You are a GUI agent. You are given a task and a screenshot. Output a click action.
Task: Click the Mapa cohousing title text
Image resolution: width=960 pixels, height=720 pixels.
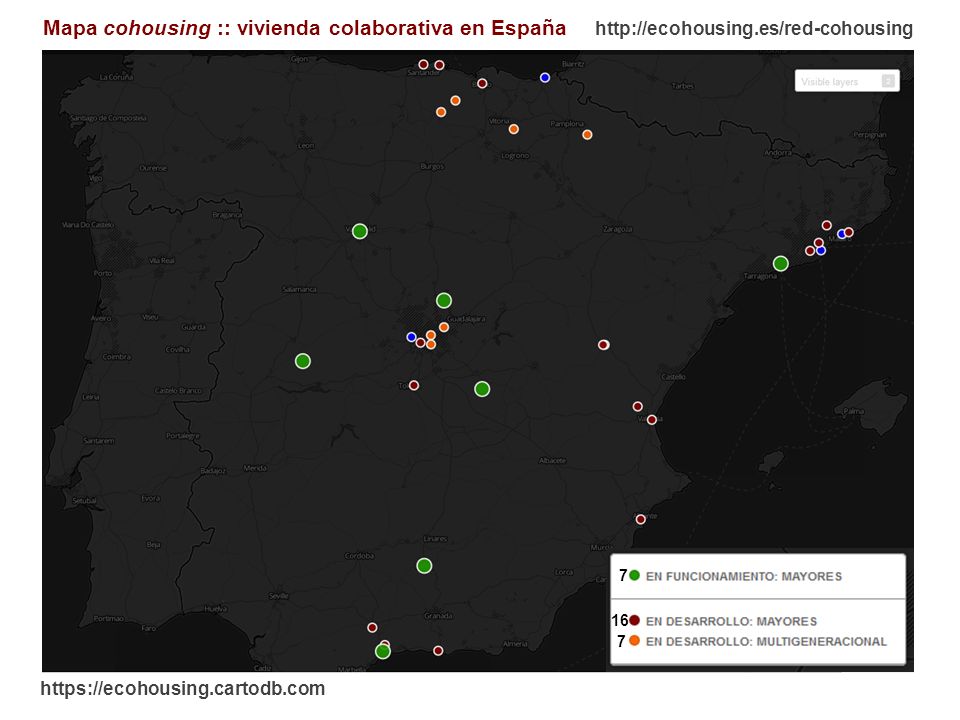304,28
